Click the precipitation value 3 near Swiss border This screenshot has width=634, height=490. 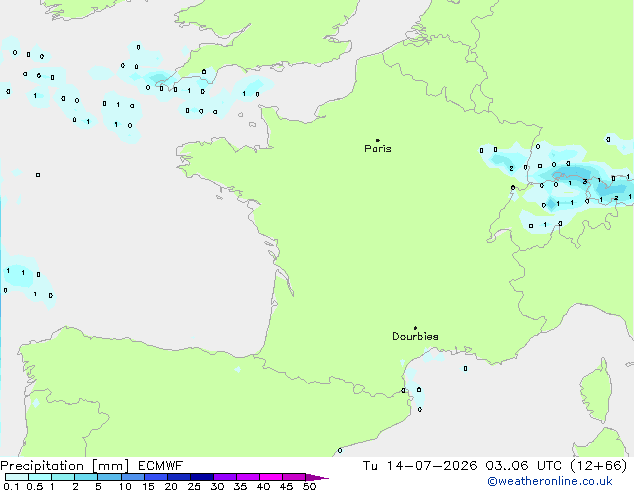(x=585, y=182)
